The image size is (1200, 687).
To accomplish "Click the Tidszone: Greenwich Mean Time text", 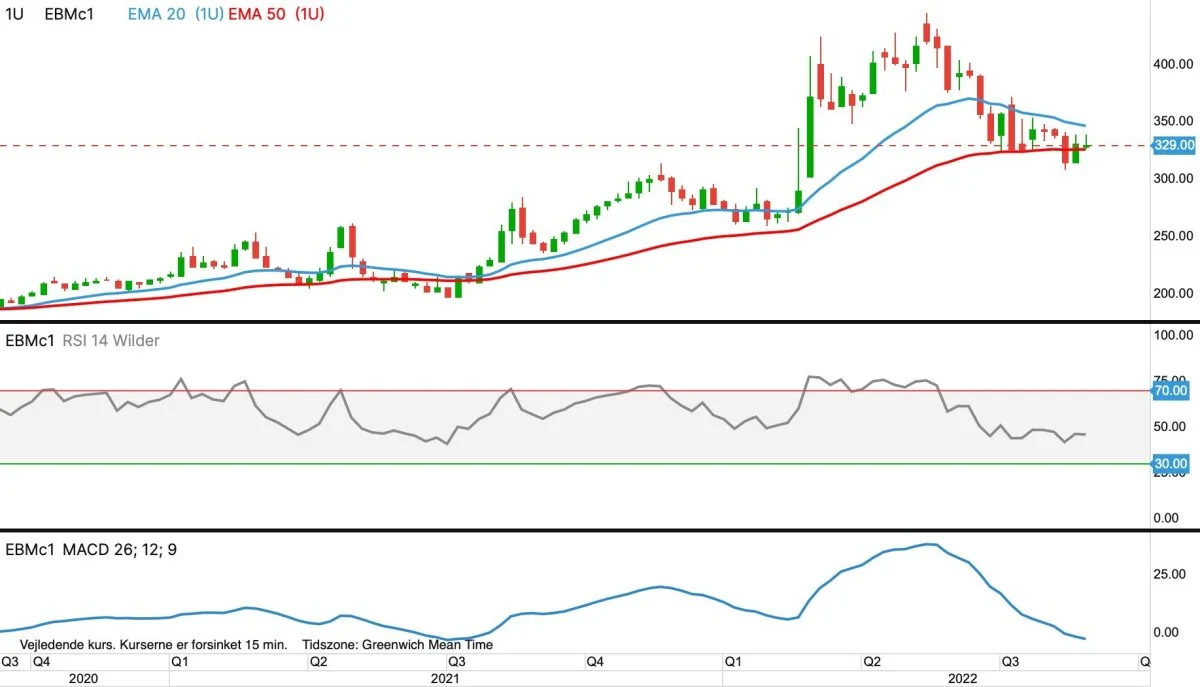I will click(397, 645).
